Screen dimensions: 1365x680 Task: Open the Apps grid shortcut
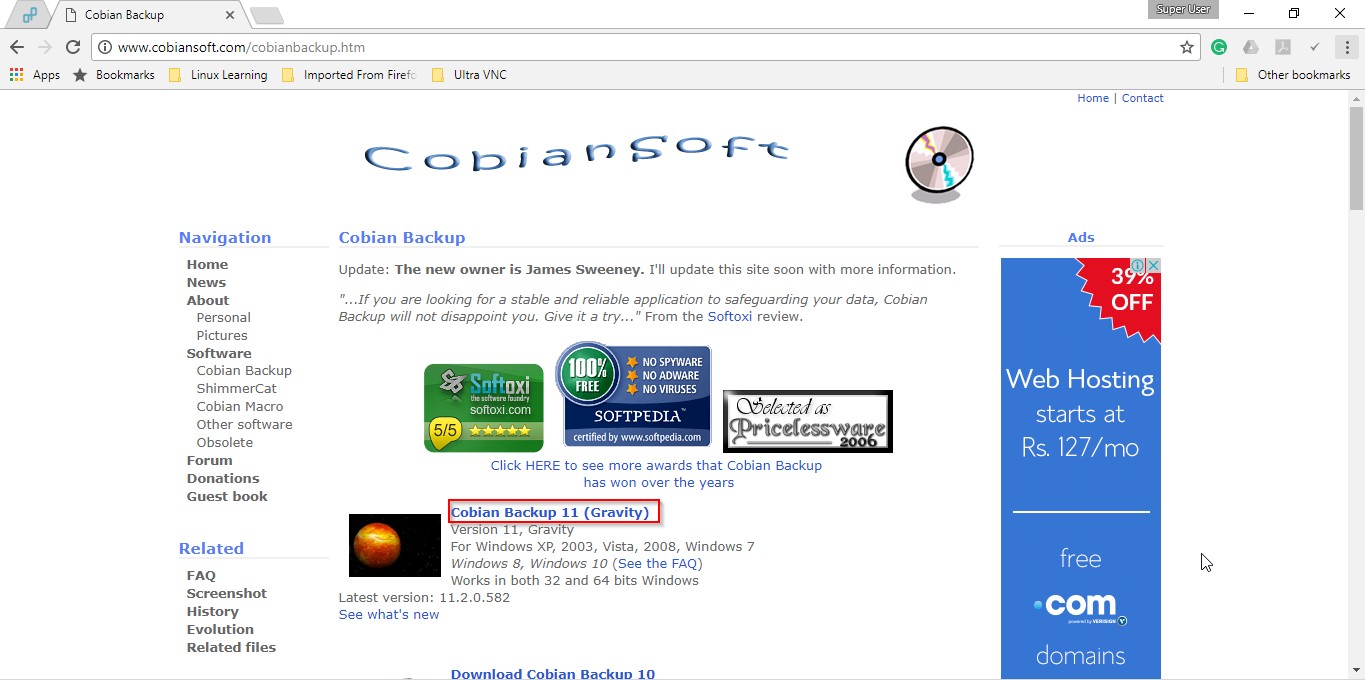point(35,75)
